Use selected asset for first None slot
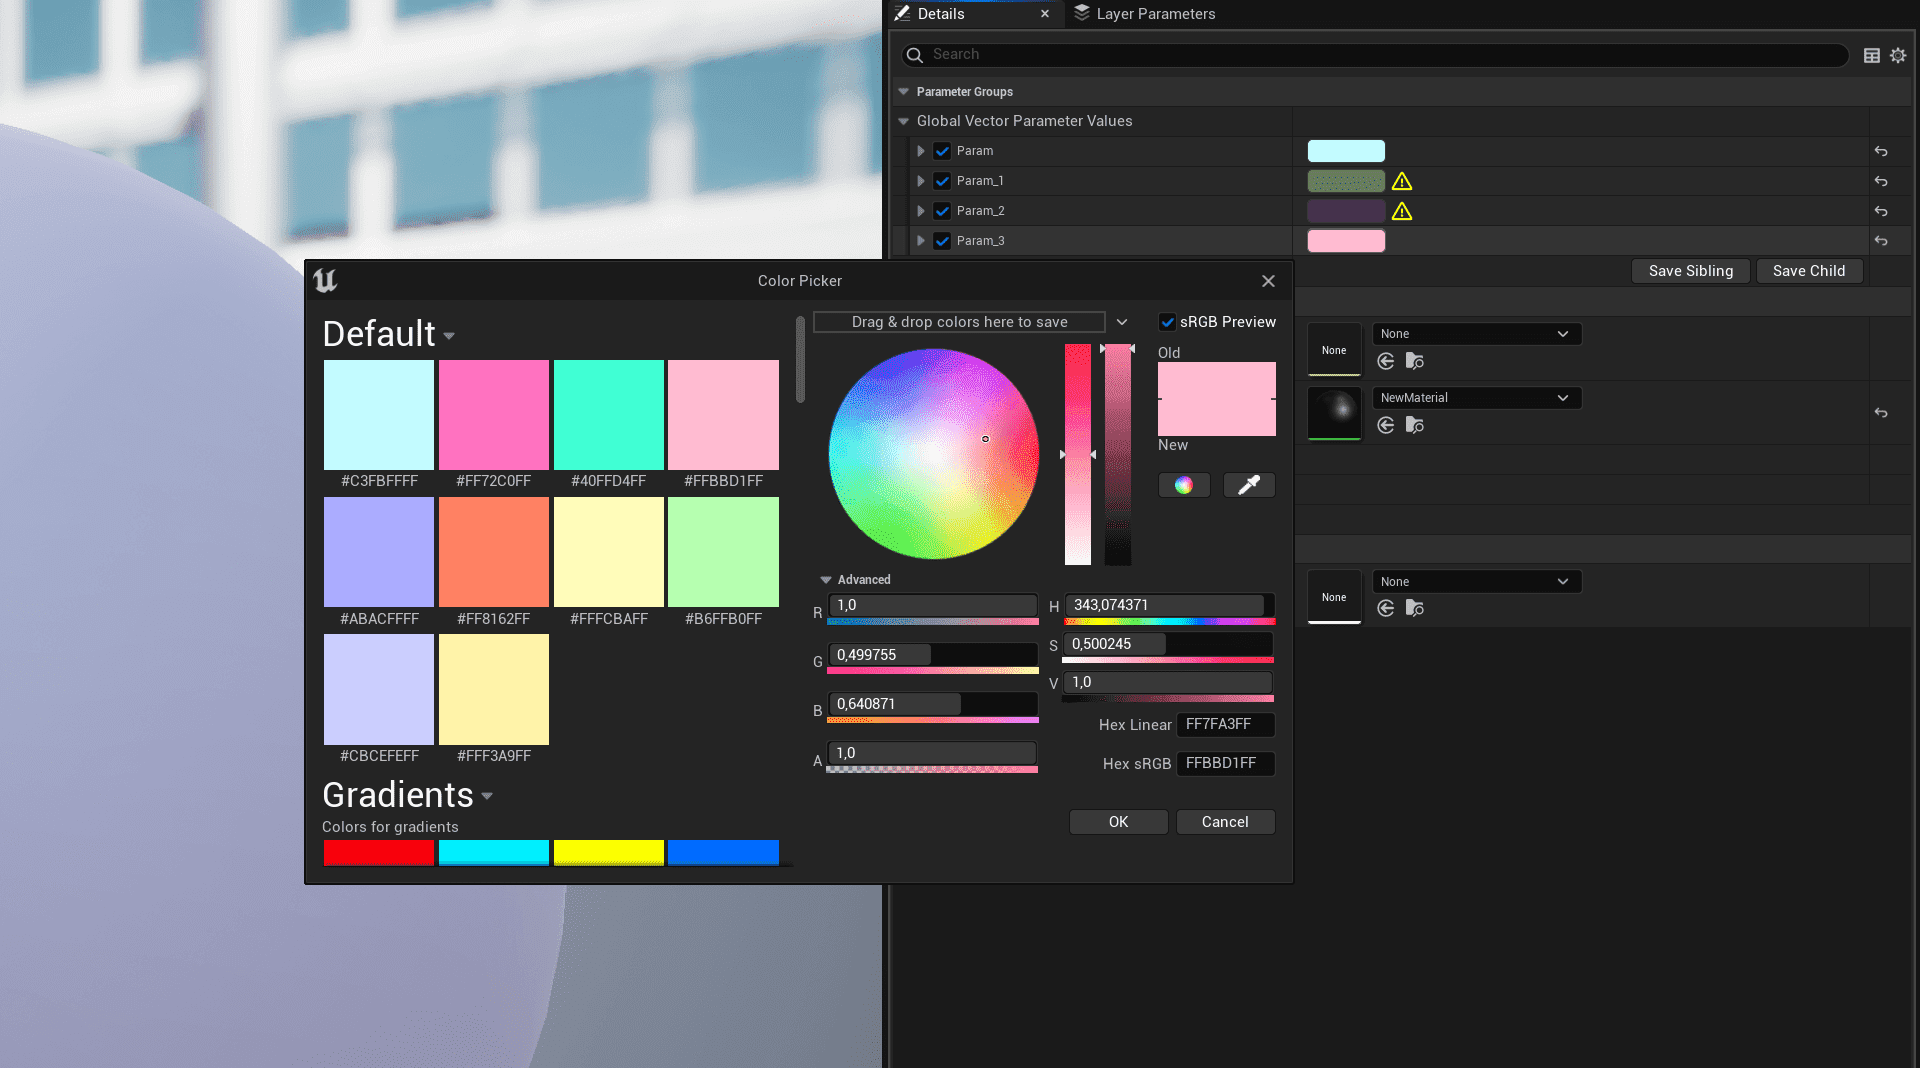This screenshot has width=1920, height=1068. pyautogui.click(x=1386, y=361)
